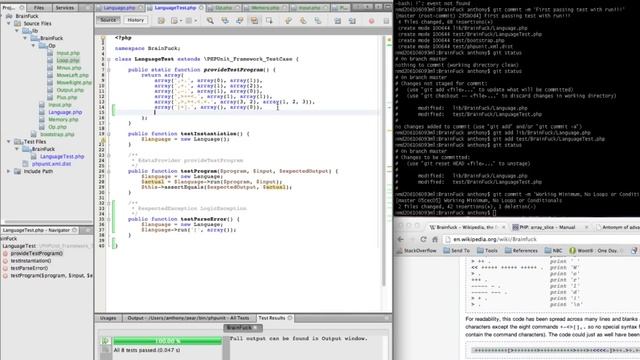The image size is (640, 360).
Task: Expand the Include Path tree node
Action: (x=9, y=171)
